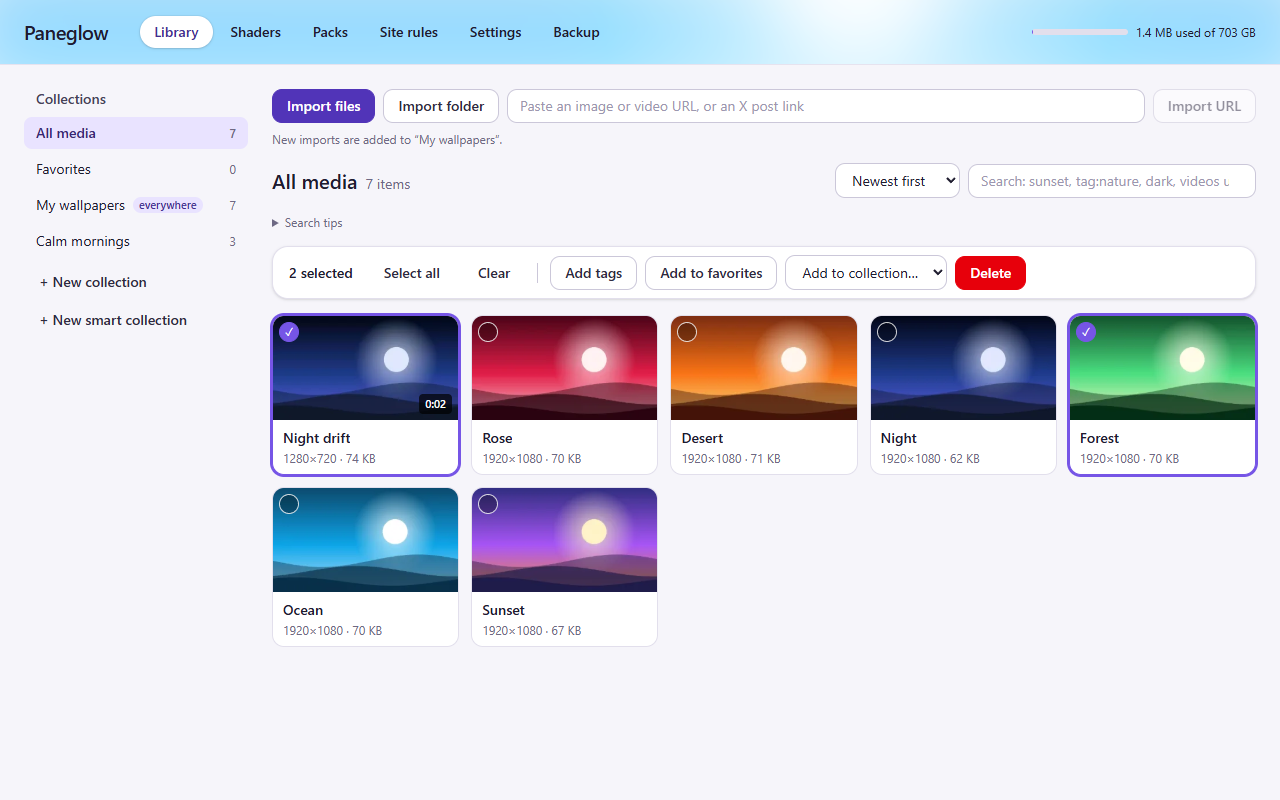Click the Import URL button
The height and width of the screenshot is (800, 1280).
tap(1204, 106)
